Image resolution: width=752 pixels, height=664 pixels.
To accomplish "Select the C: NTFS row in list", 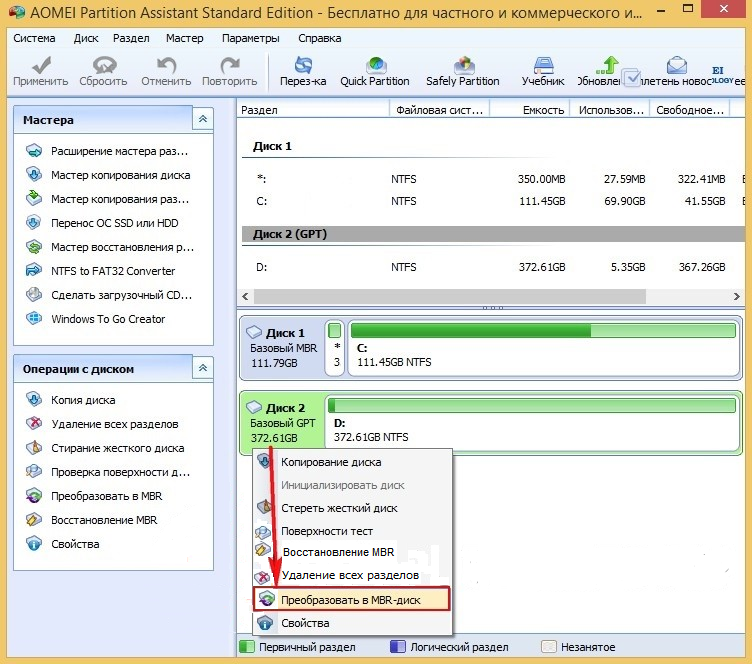I will pos(492,201).
